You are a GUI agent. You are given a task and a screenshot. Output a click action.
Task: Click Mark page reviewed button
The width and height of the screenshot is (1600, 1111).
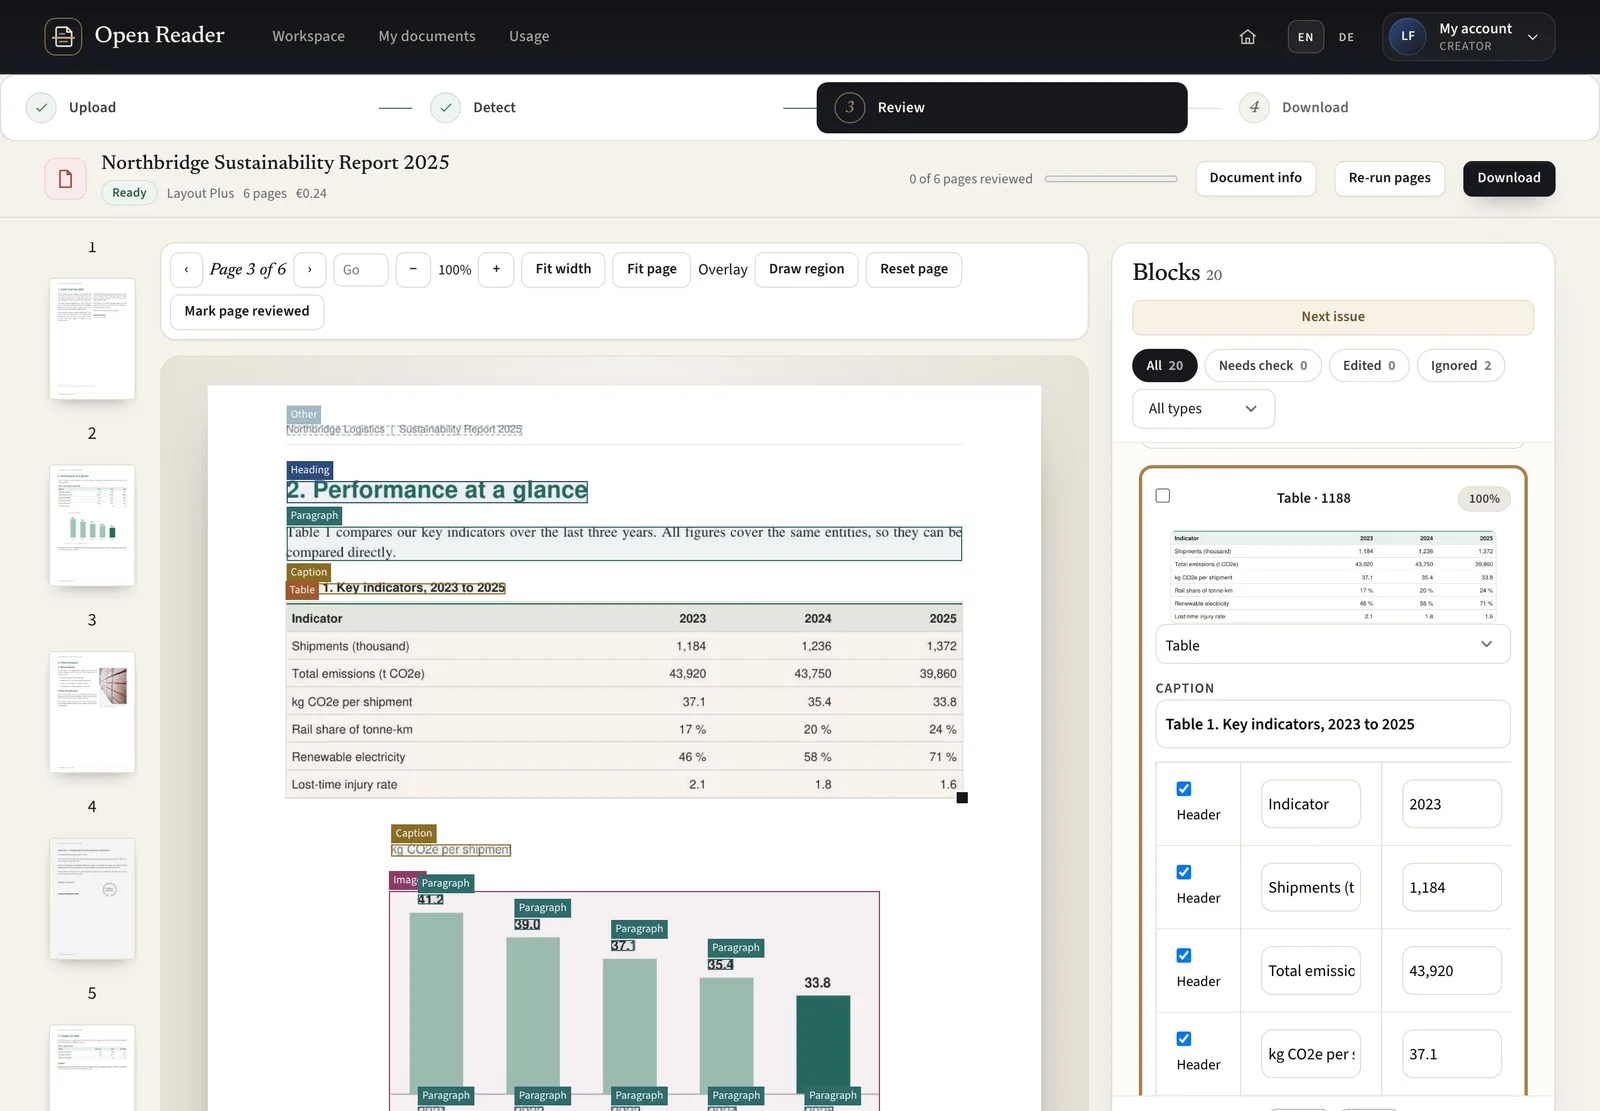[247, 312]
